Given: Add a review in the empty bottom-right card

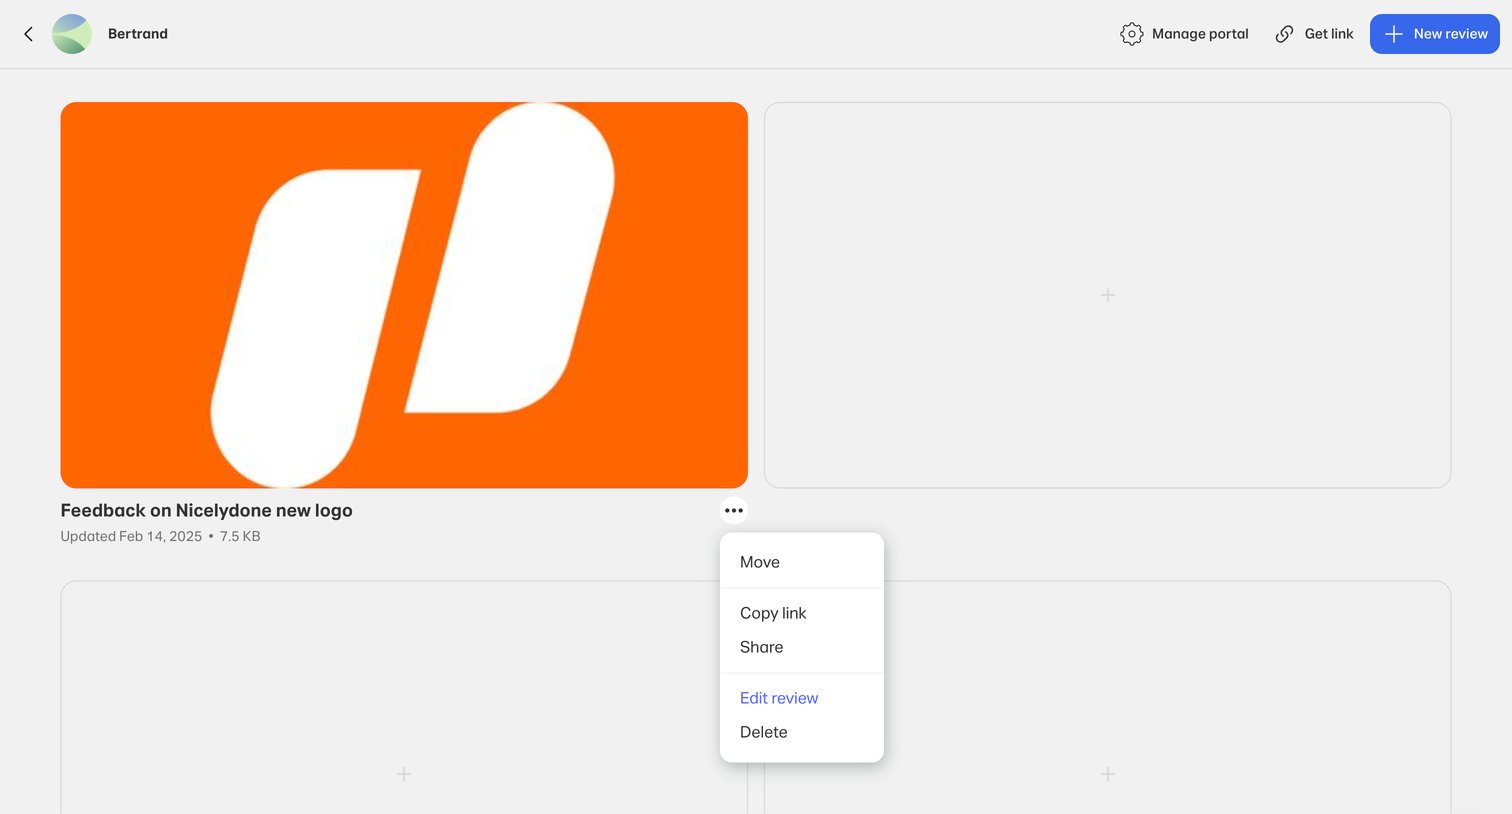Looking at the screenshot, I should (x=1107, y=774).
